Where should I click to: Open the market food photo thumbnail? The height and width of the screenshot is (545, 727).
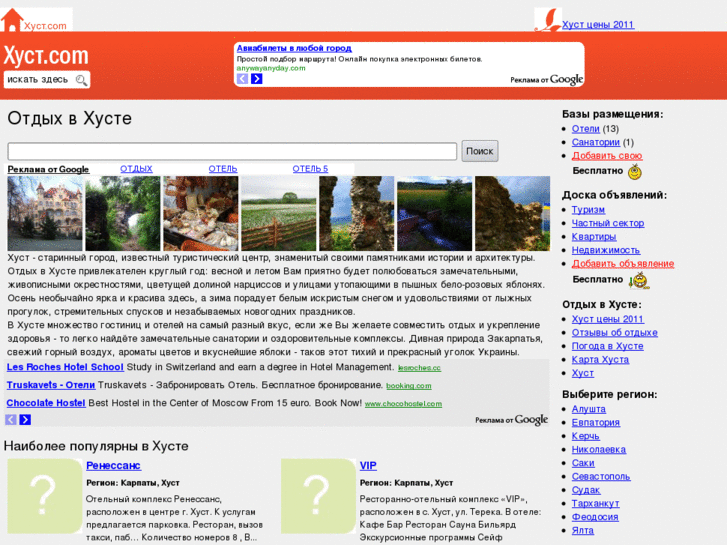pos(201,213)
